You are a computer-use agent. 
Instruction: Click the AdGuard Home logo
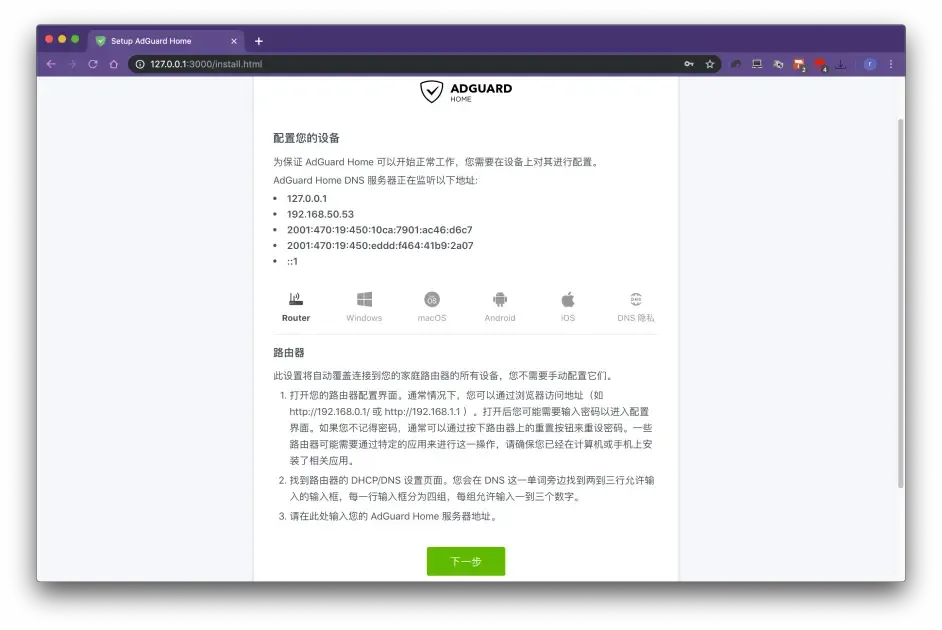pyautogui.click(x=466, y=92)
